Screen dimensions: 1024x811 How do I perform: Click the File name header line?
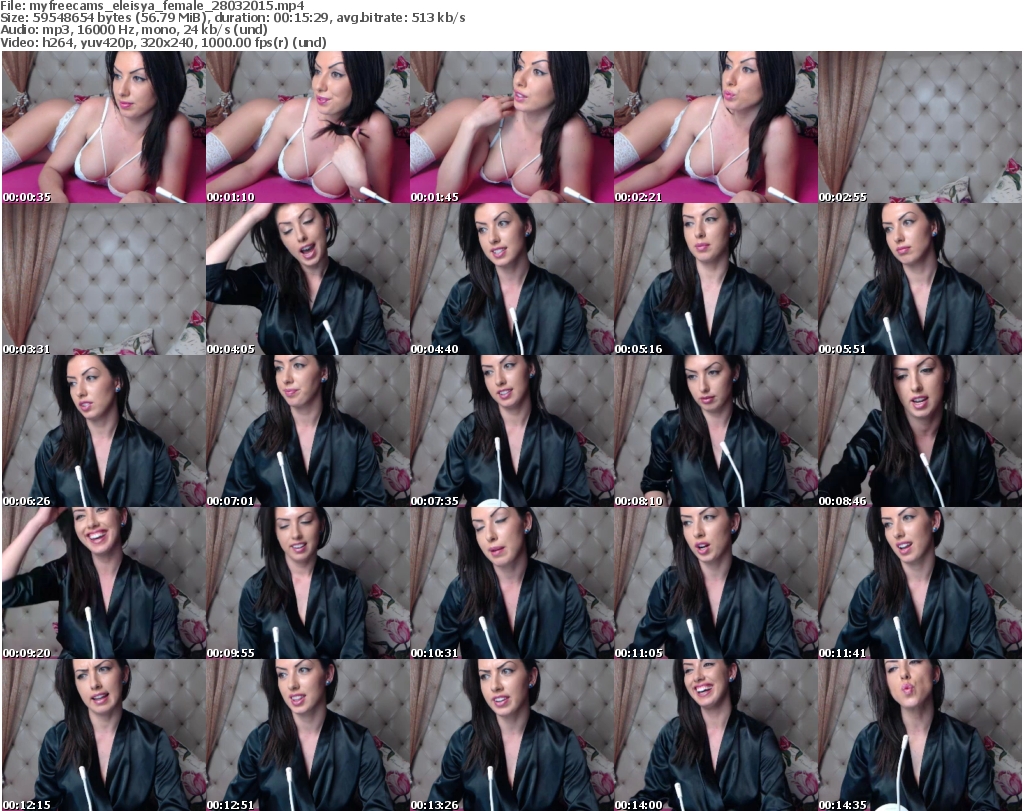click(x=152, y=6)
